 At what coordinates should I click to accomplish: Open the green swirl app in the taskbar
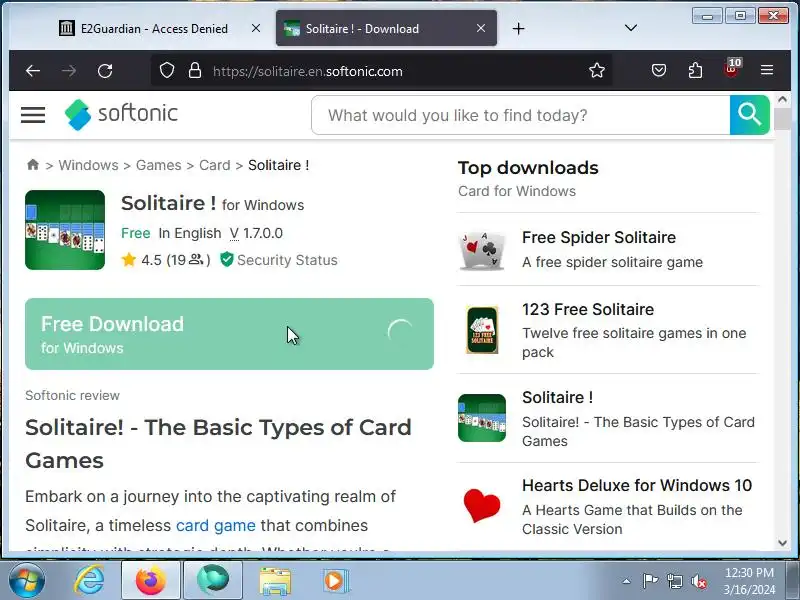click(x=213, y=581)
